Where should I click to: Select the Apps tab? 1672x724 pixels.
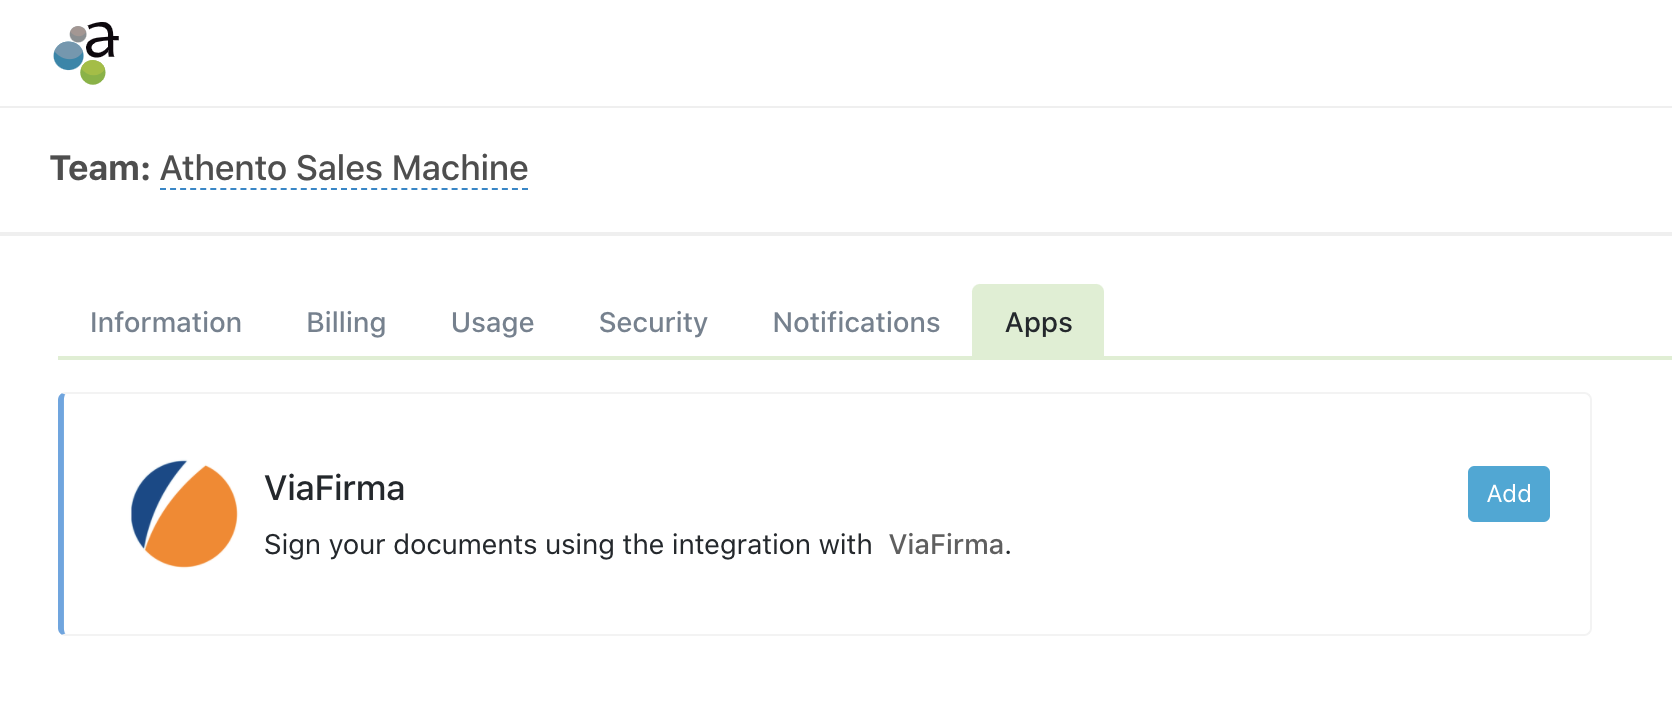(1038, 322)
